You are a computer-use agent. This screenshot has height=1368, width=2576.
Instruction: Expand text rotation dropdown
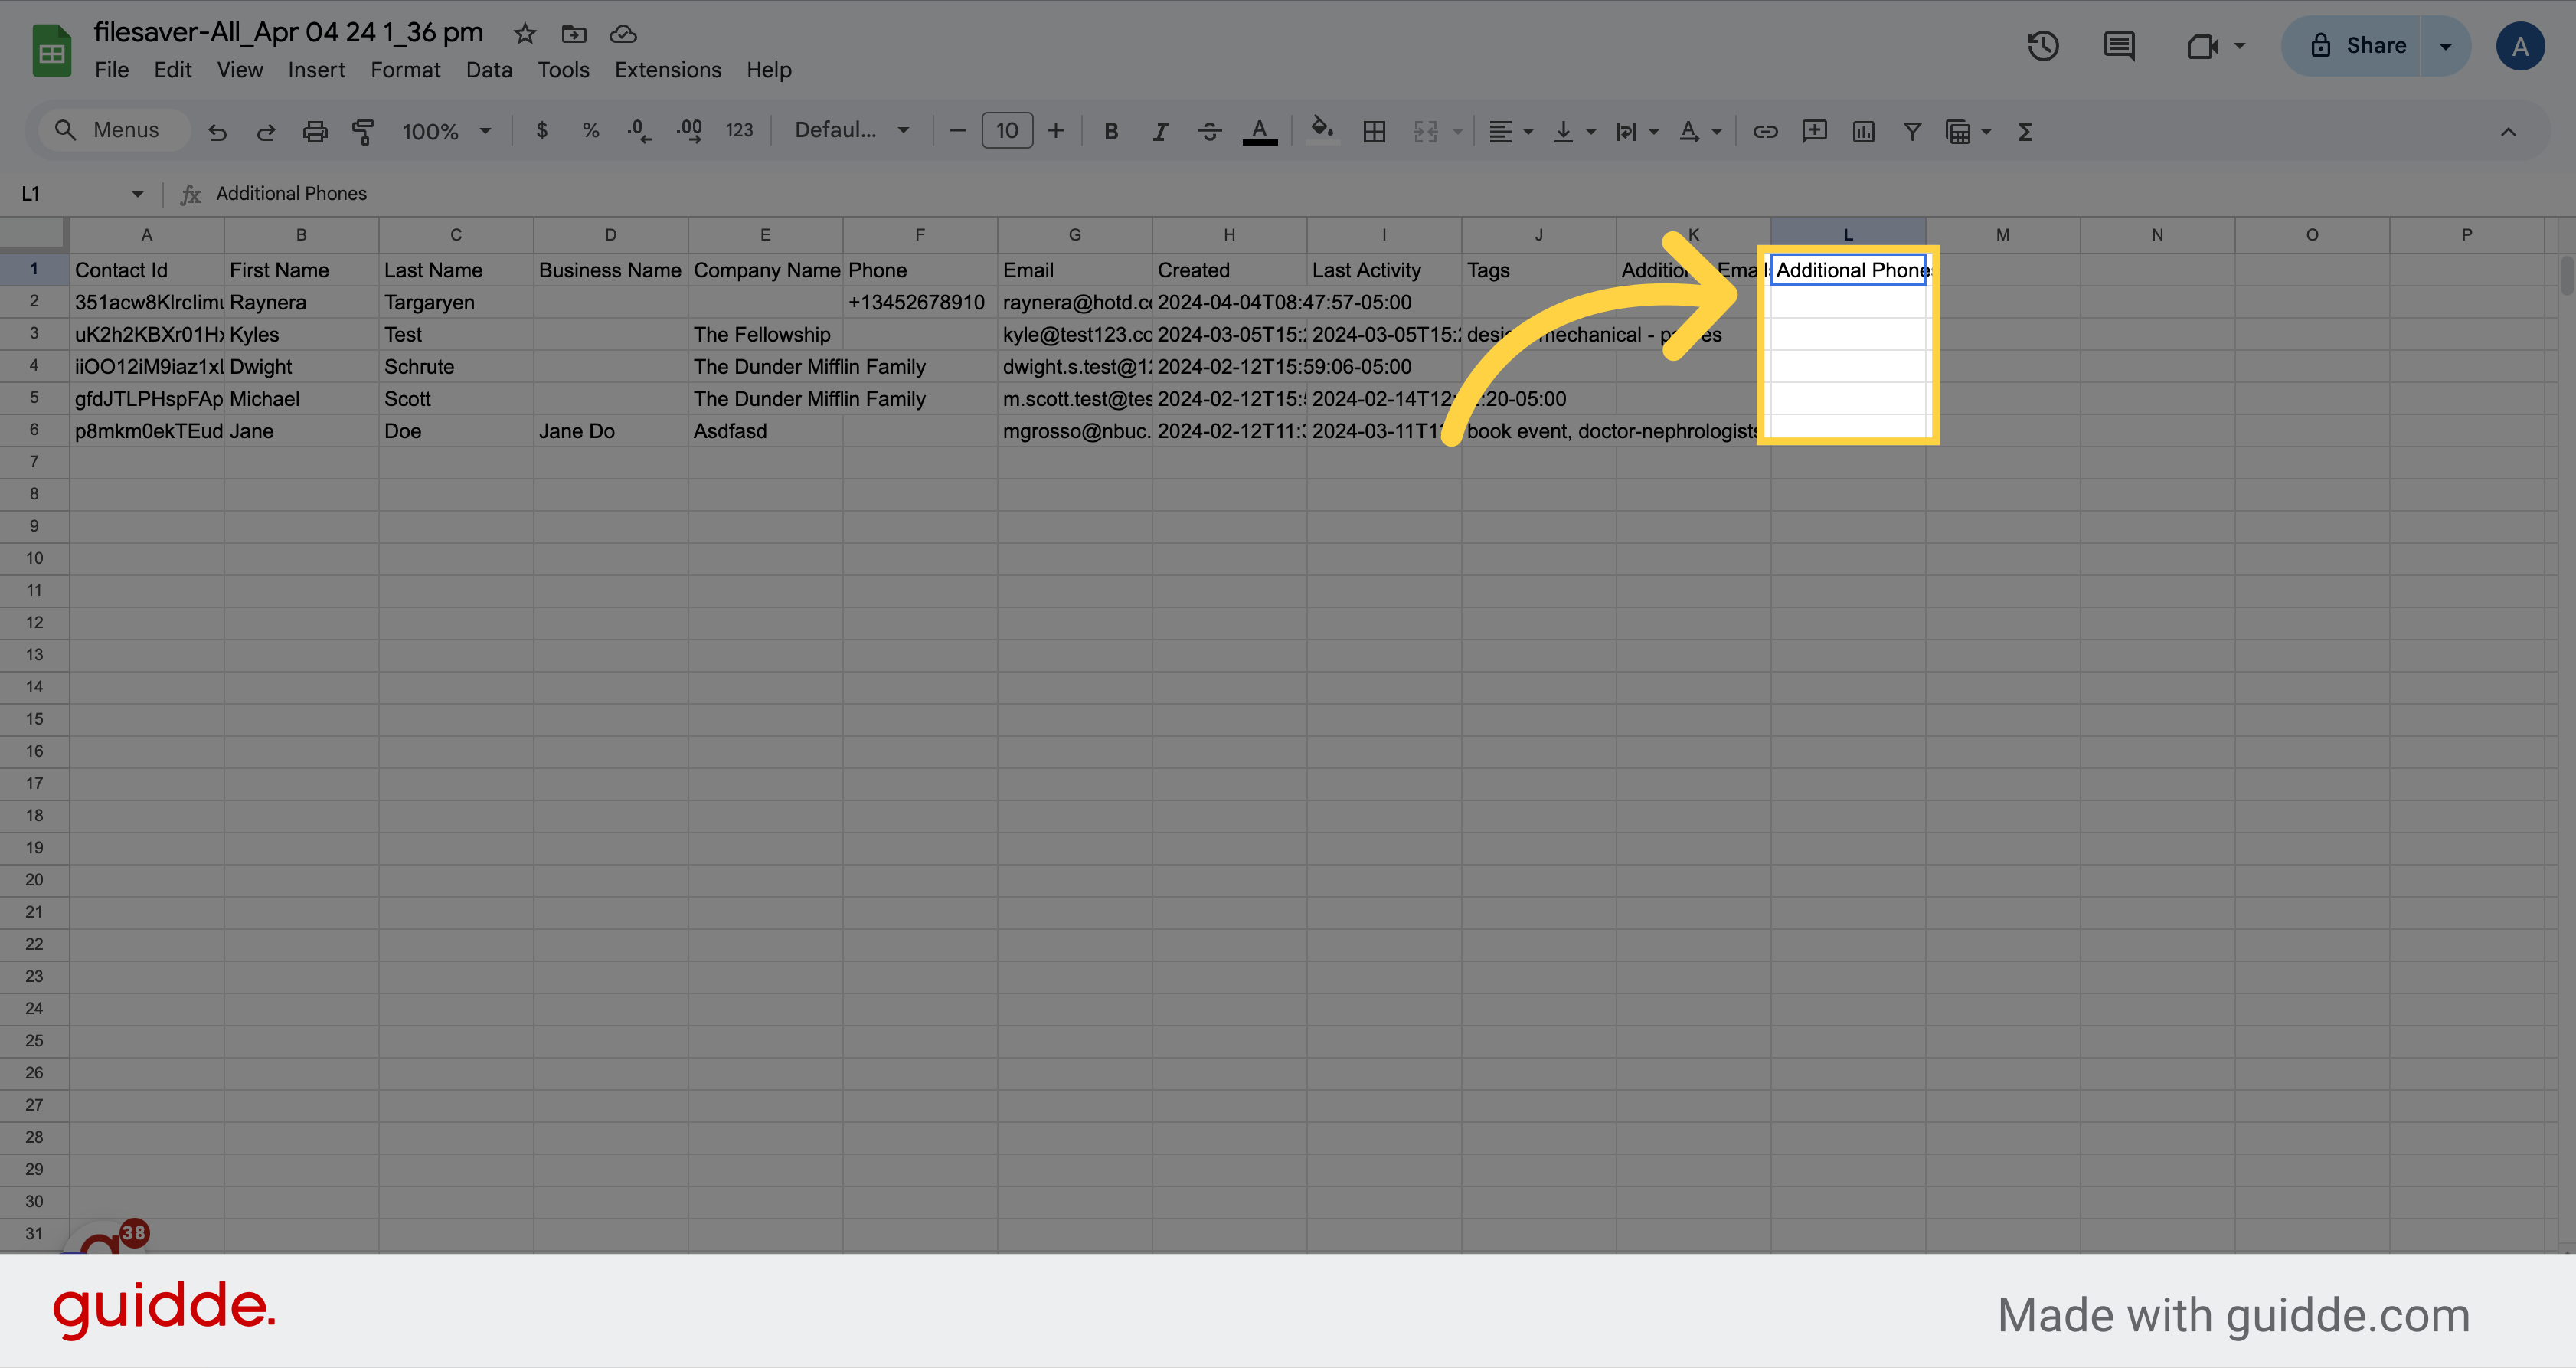(x=1716, y=131)
